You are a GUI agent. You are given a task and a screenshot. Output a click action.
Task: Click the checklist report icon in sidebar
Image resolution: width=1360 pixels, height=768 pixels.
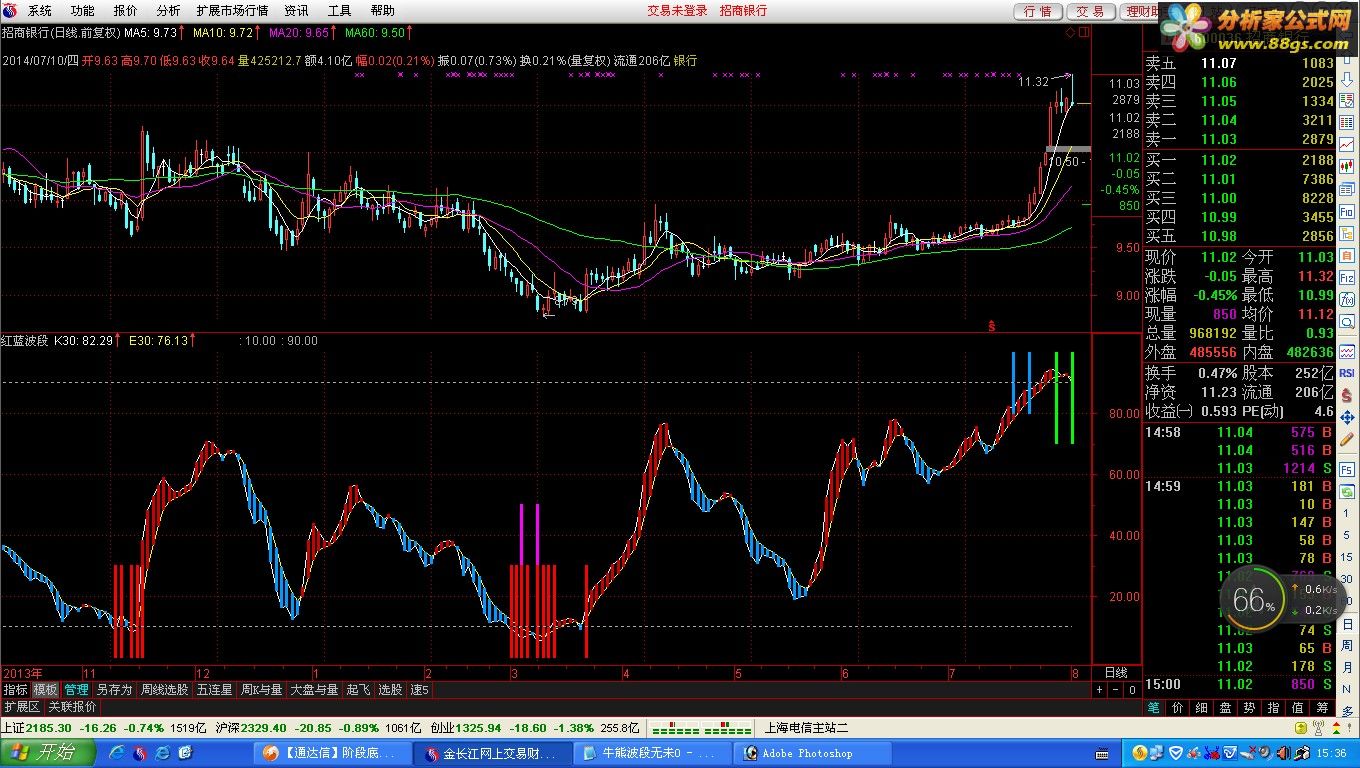[1346, 101]
